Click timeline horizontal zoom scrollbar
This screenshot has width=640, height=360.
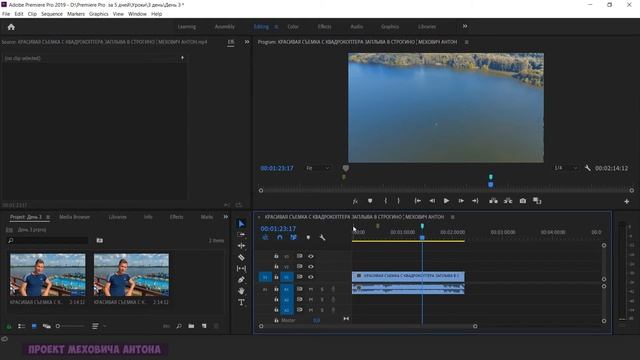368,326
